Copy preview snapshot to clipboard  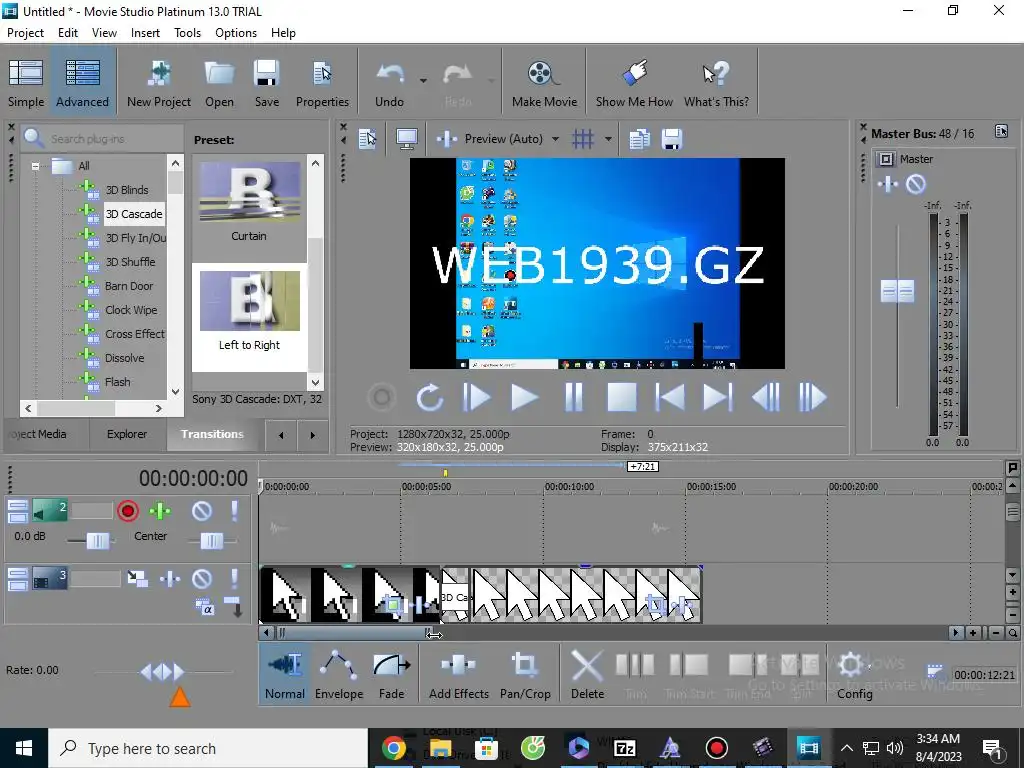[x=639, y=139]
